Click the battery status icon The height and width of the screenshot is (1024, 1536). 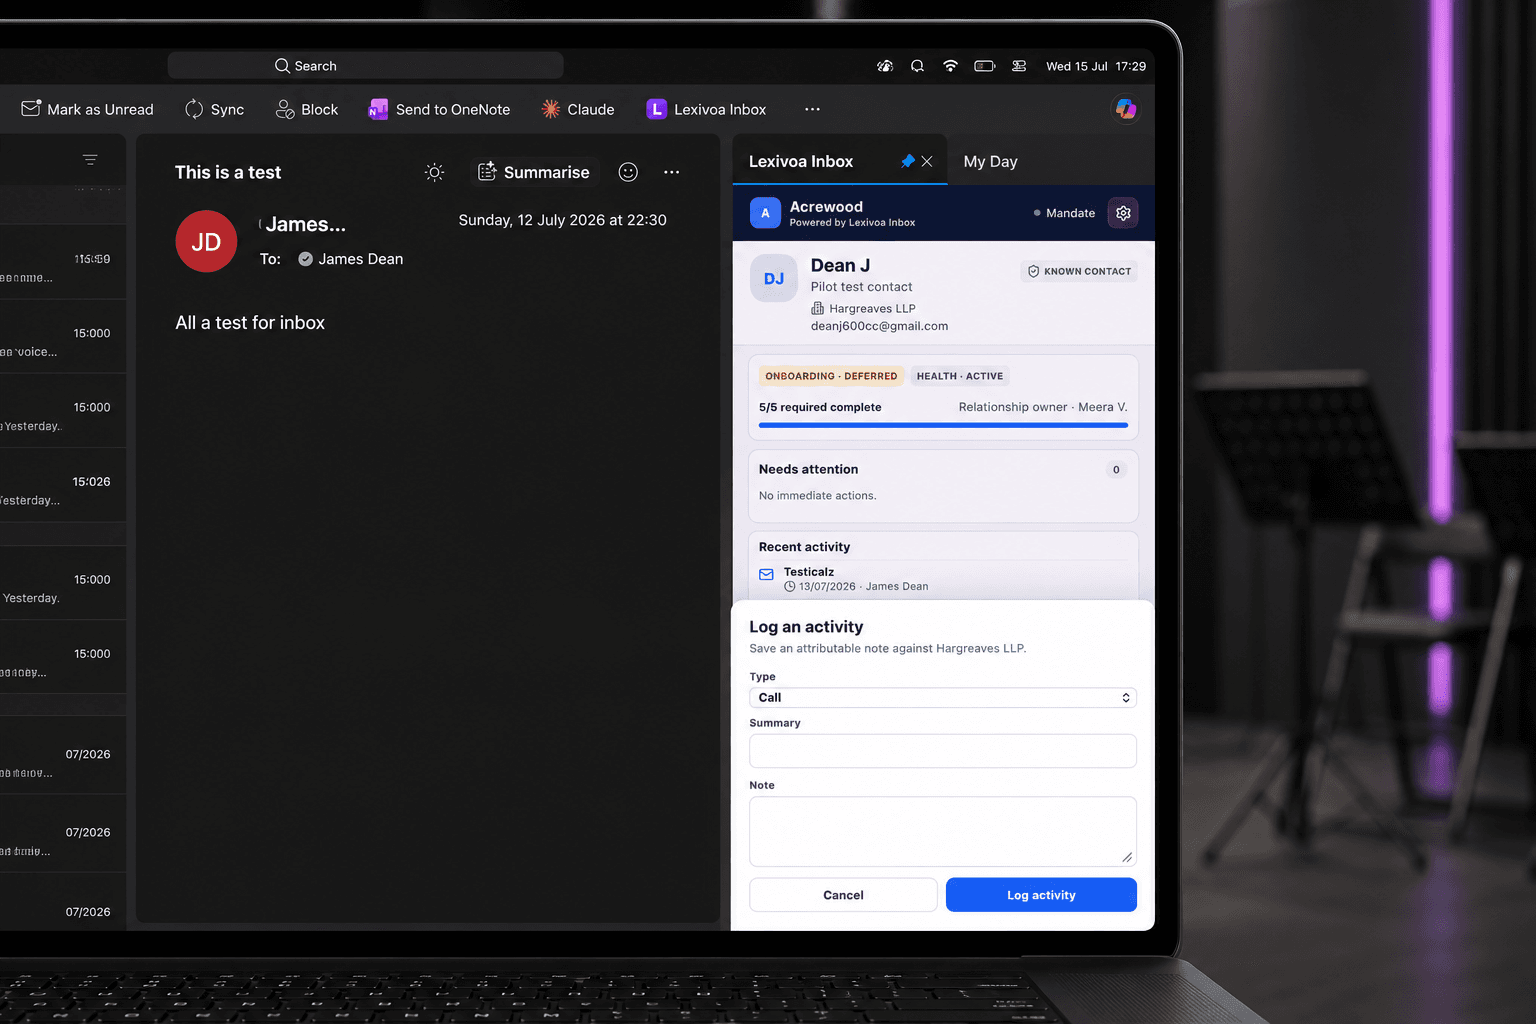[985, 66]
